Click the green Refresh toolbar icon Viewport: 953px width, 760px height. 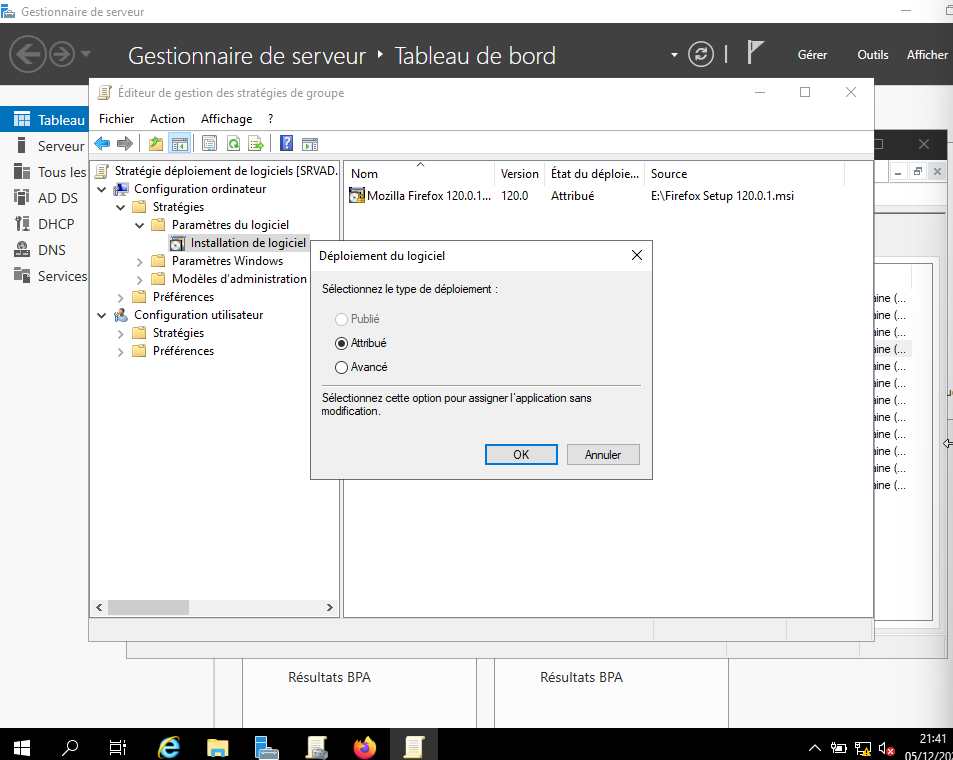[x=233, y=143]
